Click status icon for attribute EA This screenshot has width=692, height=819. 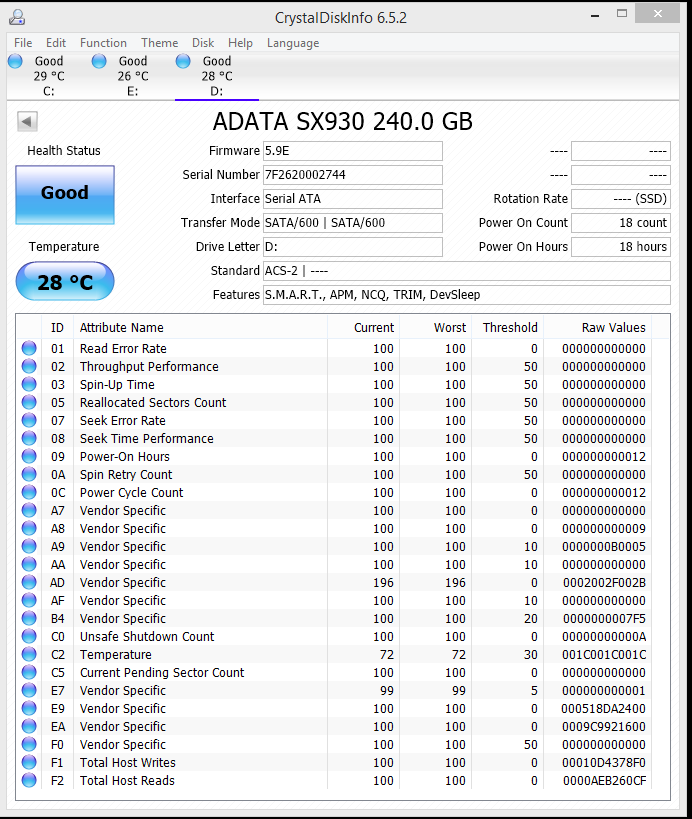pos(29,727)
